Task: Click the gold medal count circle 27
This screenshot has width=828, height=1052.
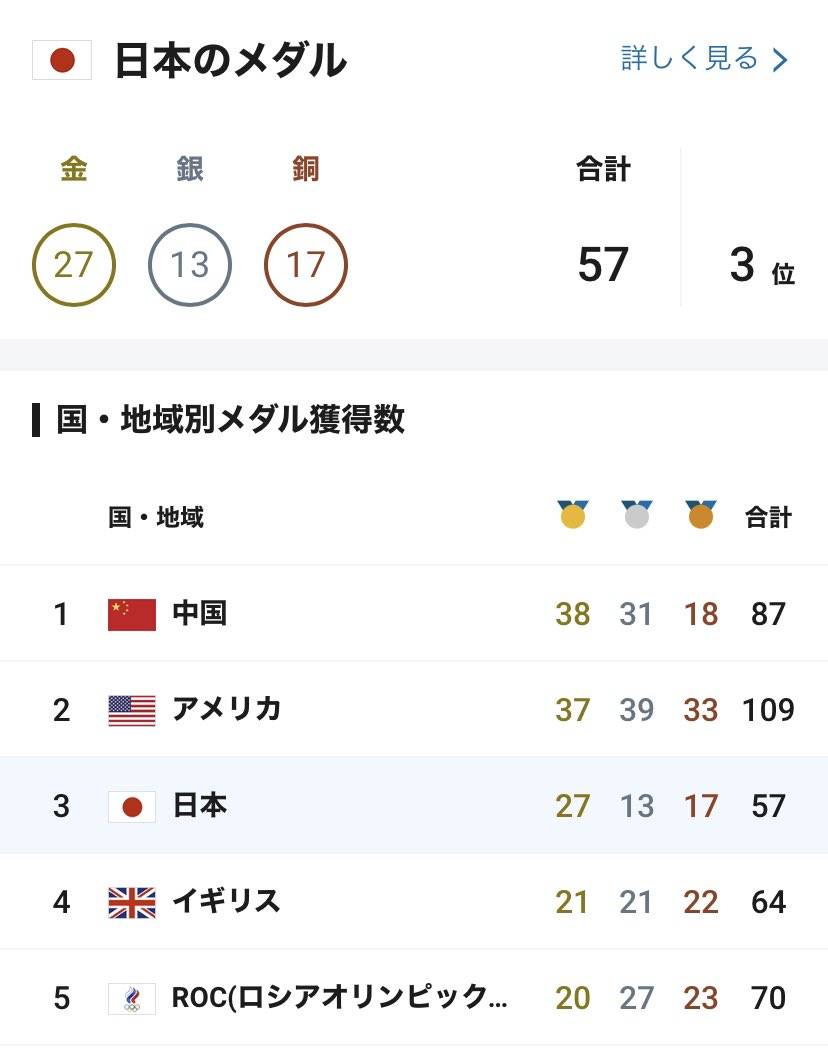Action: point(74,265)
